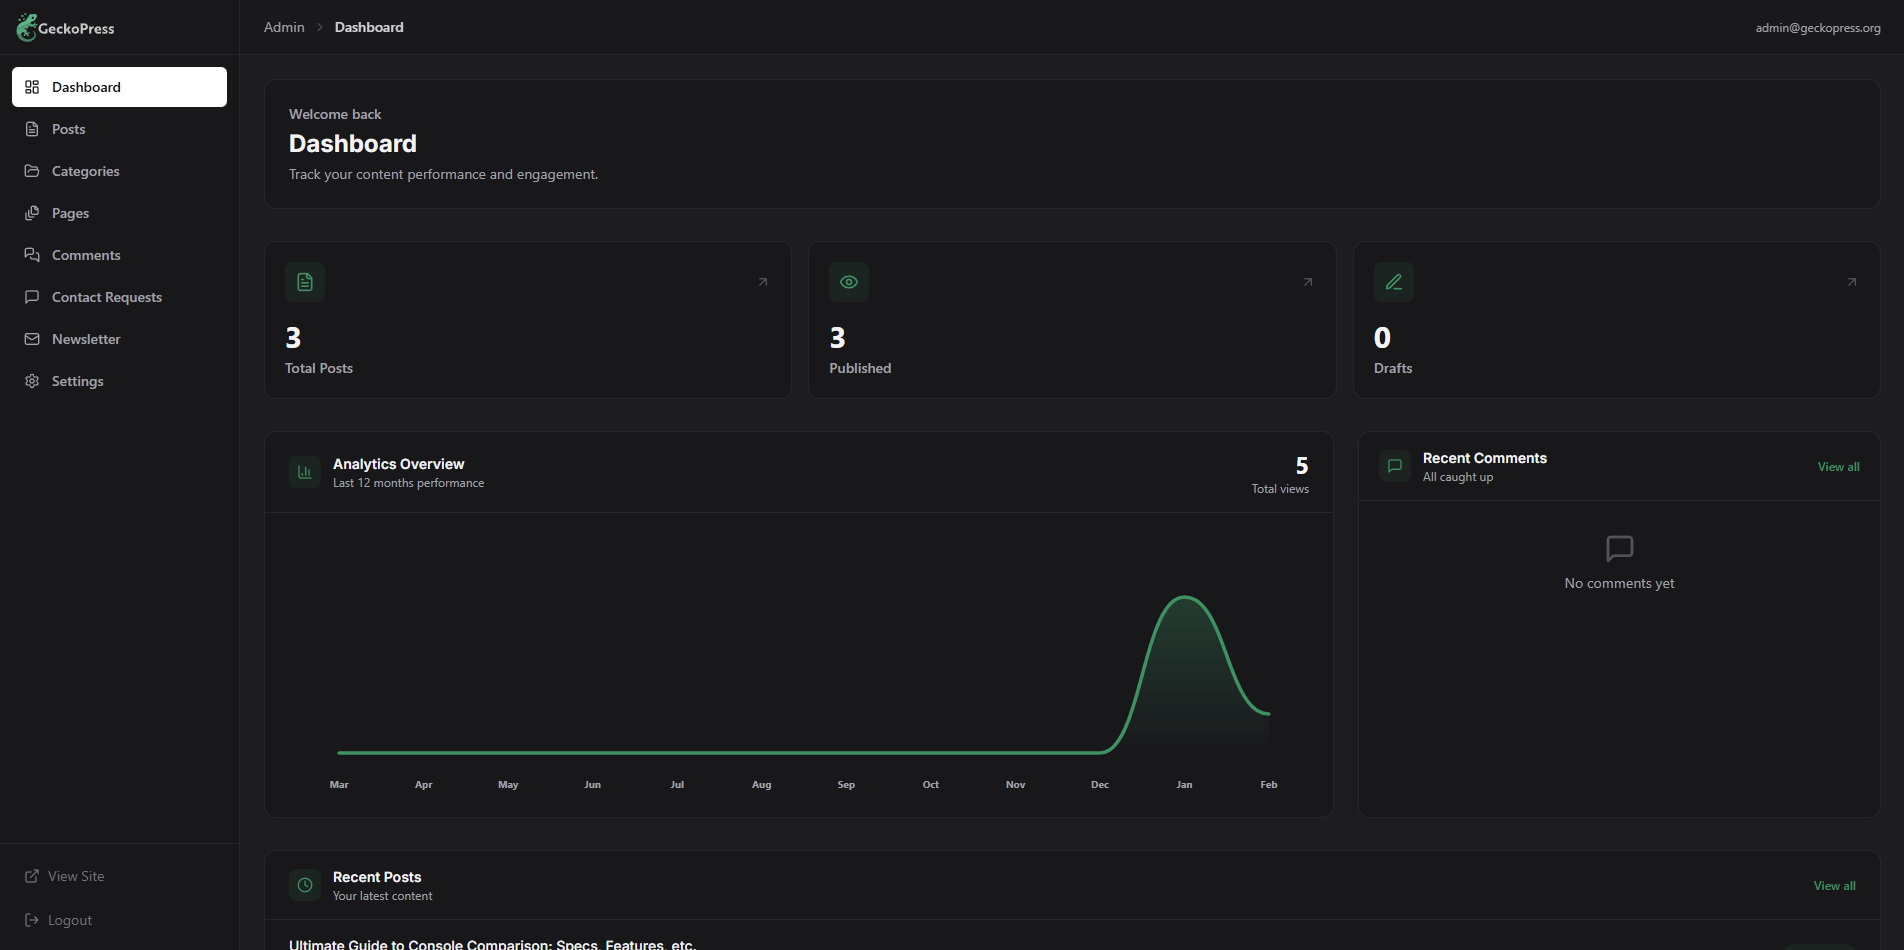
Task: Select Dashboard in the sidebar menu
Action: pos(86,87)
